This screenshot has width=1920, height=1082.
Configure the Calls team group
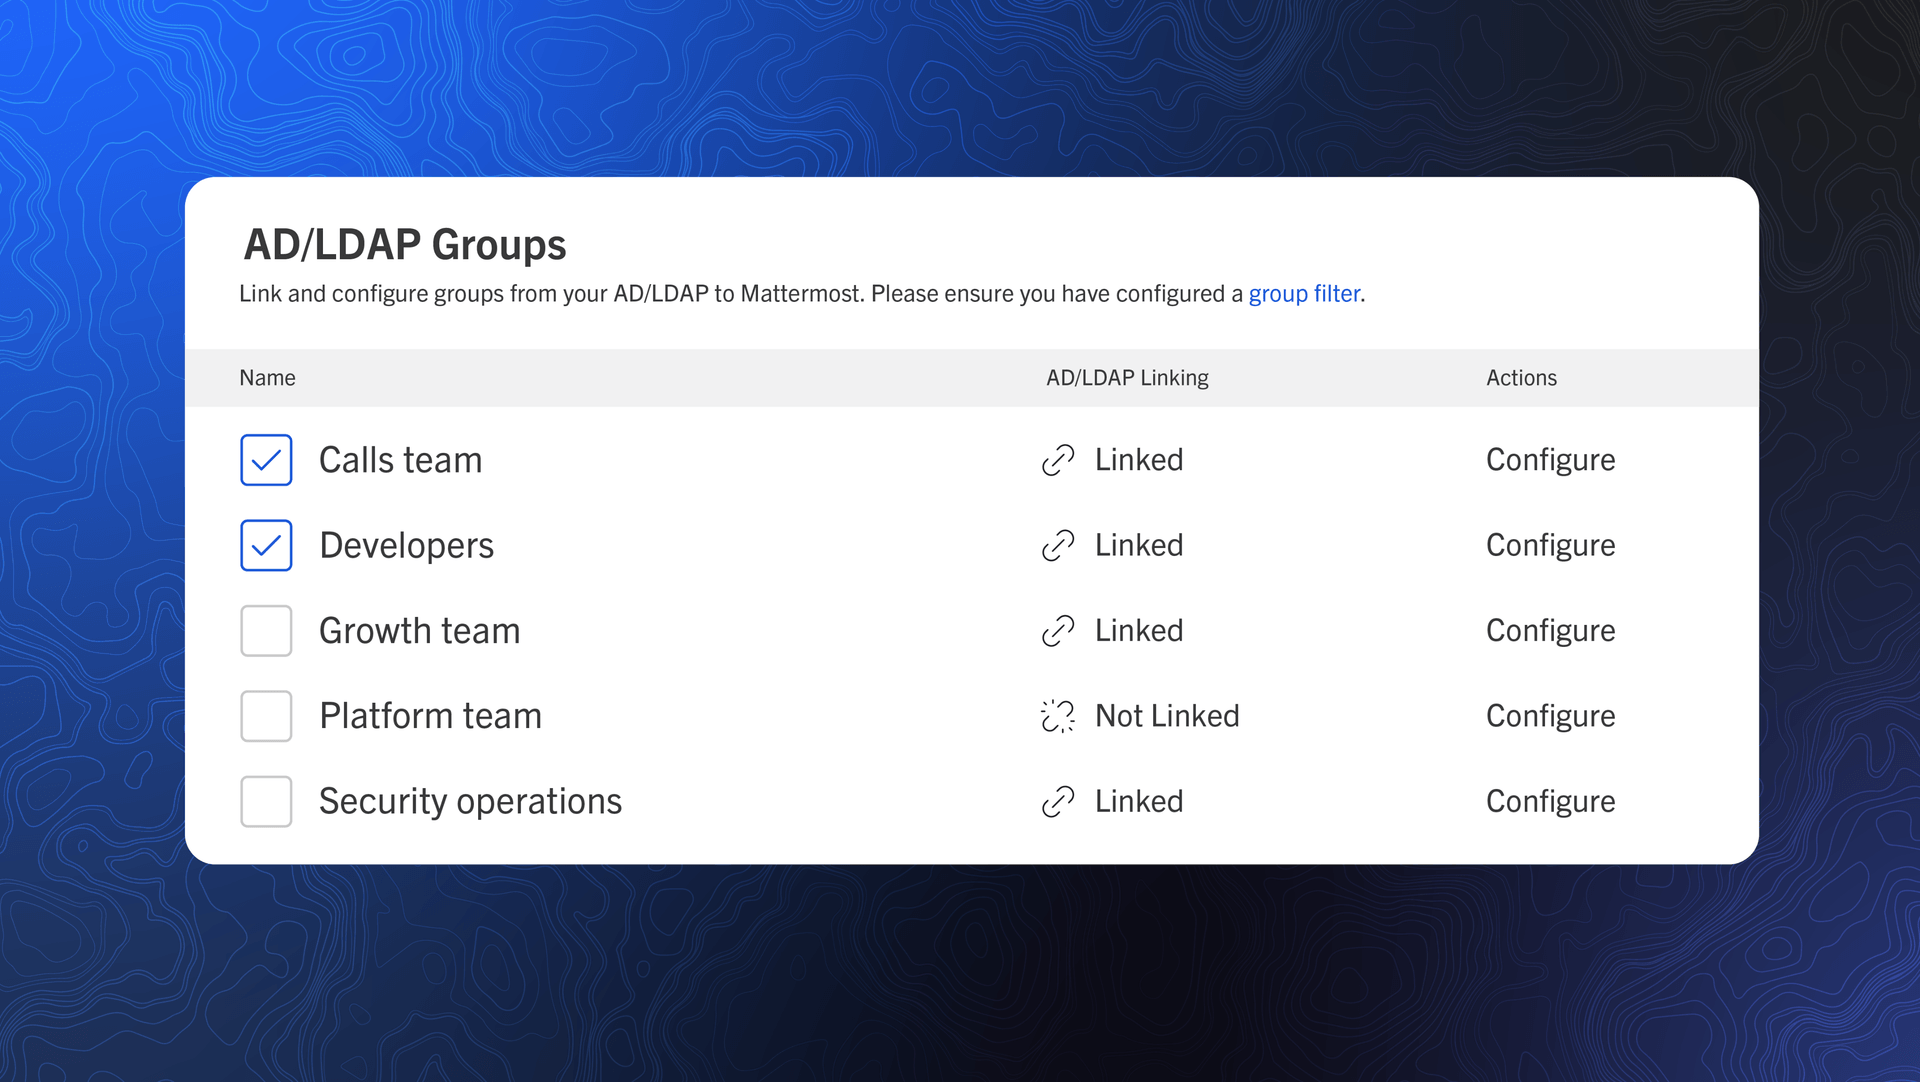pyautogui.click(x=1550, y=460)
